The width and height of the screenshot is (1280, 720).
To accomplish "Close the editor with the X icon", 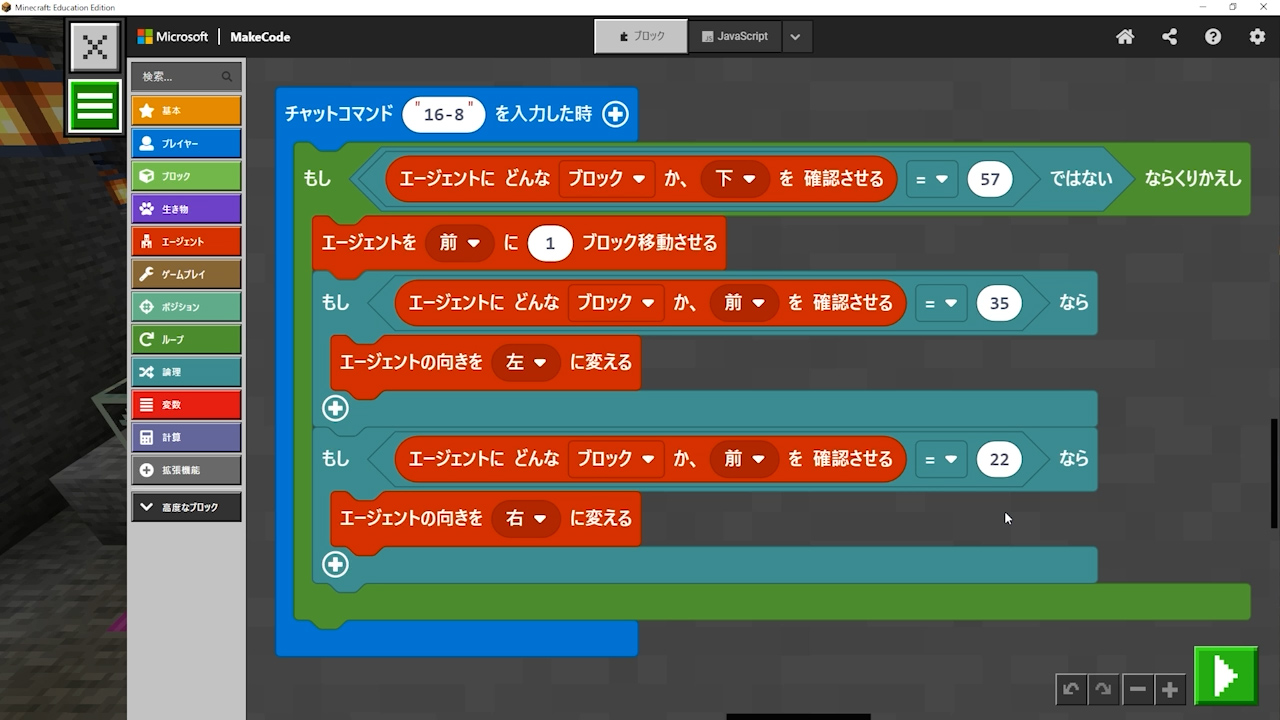I will (95, 46).
